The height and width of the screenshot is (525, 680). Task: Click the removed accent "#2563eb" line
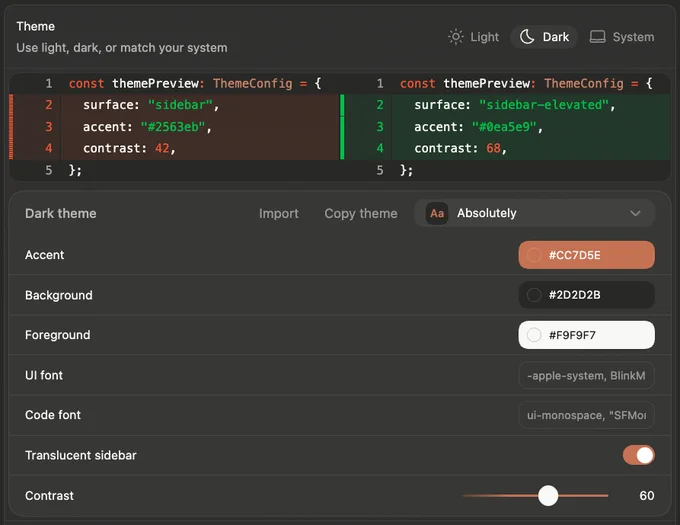(x=173, y=127)
